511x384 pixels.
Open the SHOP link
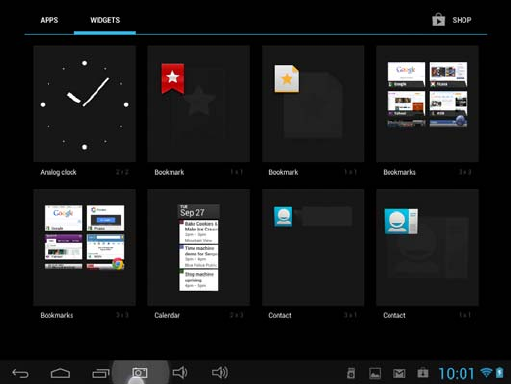point(462,20)
